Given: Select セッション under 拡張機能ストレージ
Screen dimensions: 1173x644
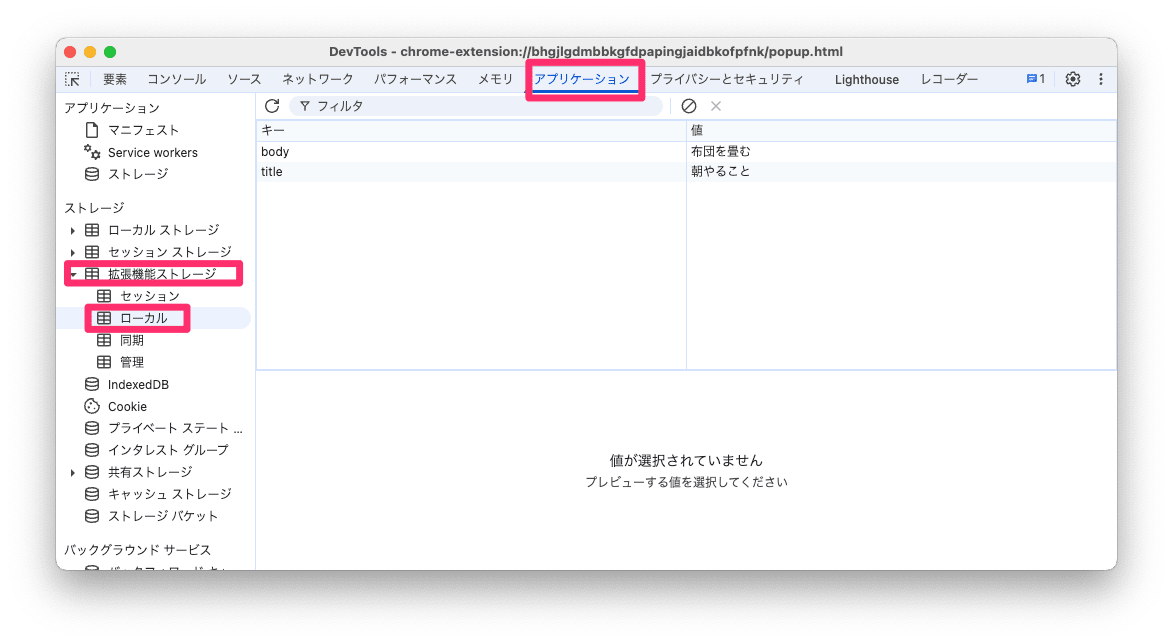Looking at the screenshot, I should pos(150,296).
